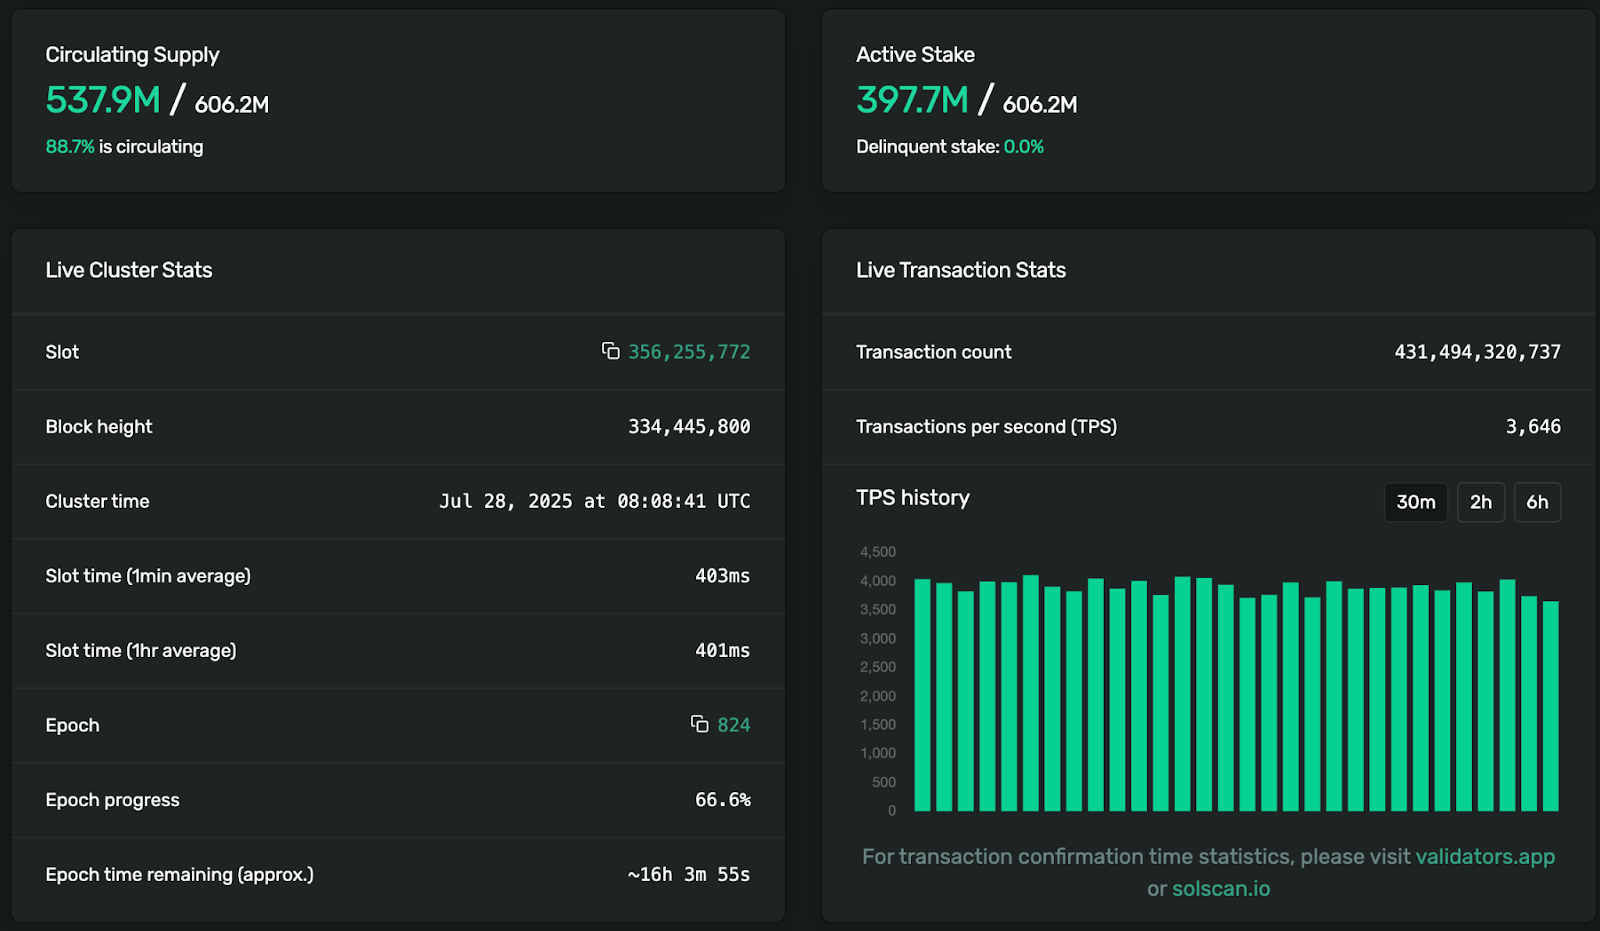Click the 0.0% delinquent stake value
The image size is (1600, 931).
(1025, 146)
